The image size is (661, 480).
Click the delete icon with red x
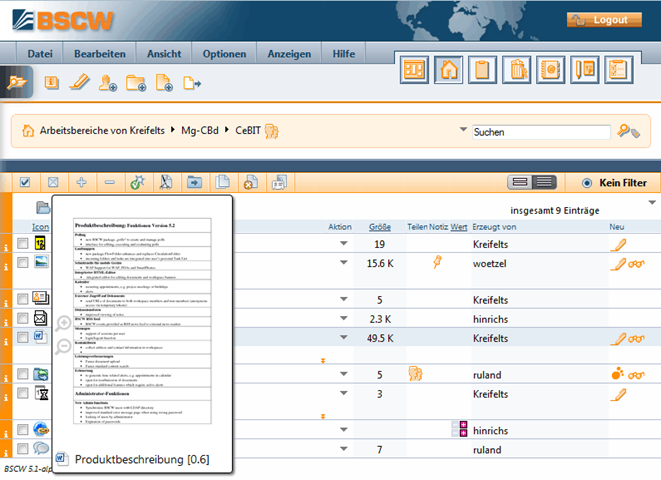point(251,182)
